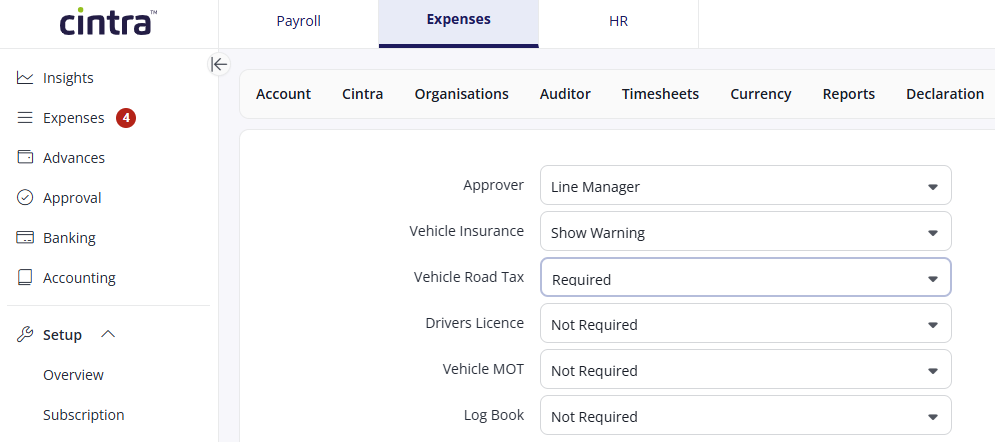
Task: Open the Vehicle Road Tax dropdown
Action: (x=746, y=277)
